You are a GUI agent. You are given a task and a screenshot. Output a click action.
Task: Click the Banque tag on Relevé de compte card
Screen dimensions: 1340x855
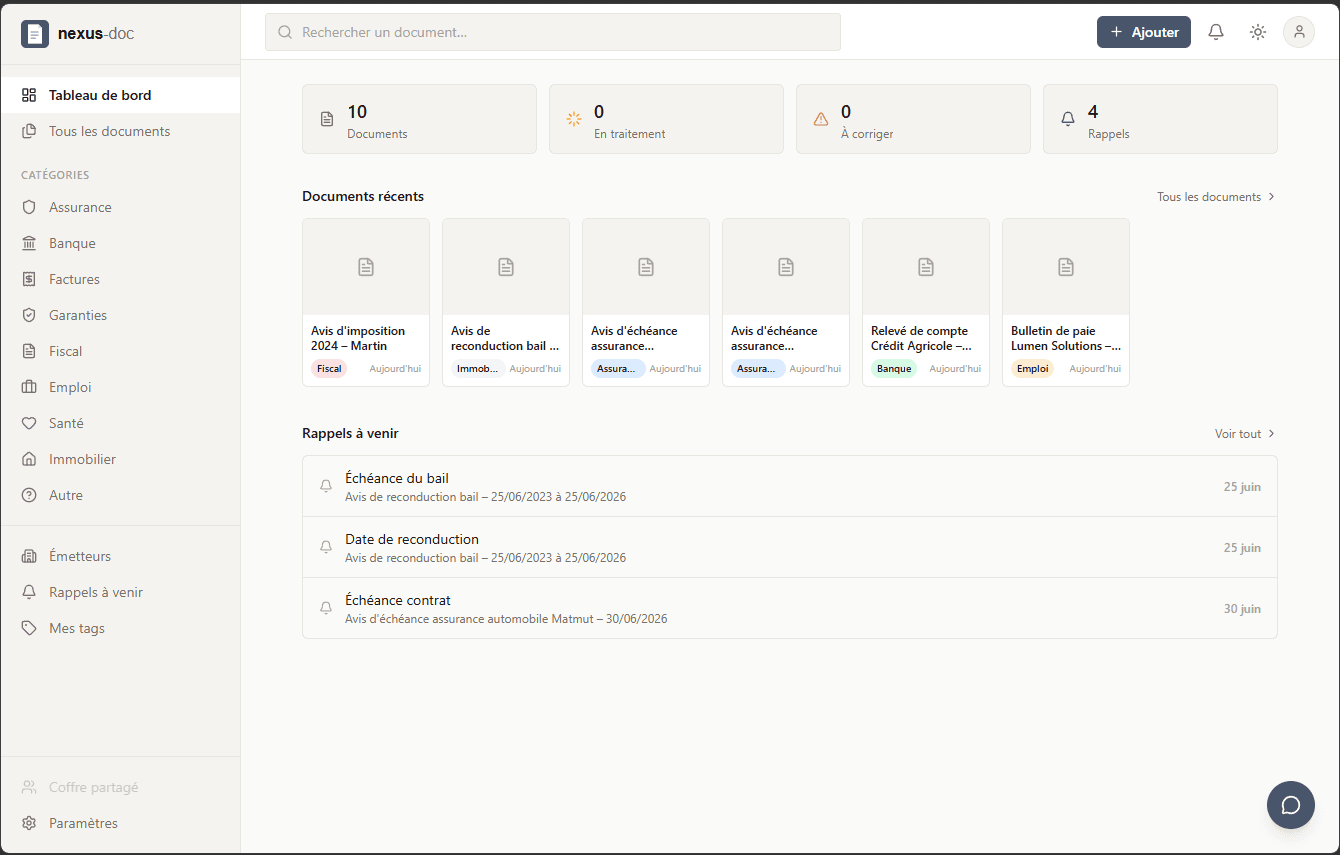(894, 369)
